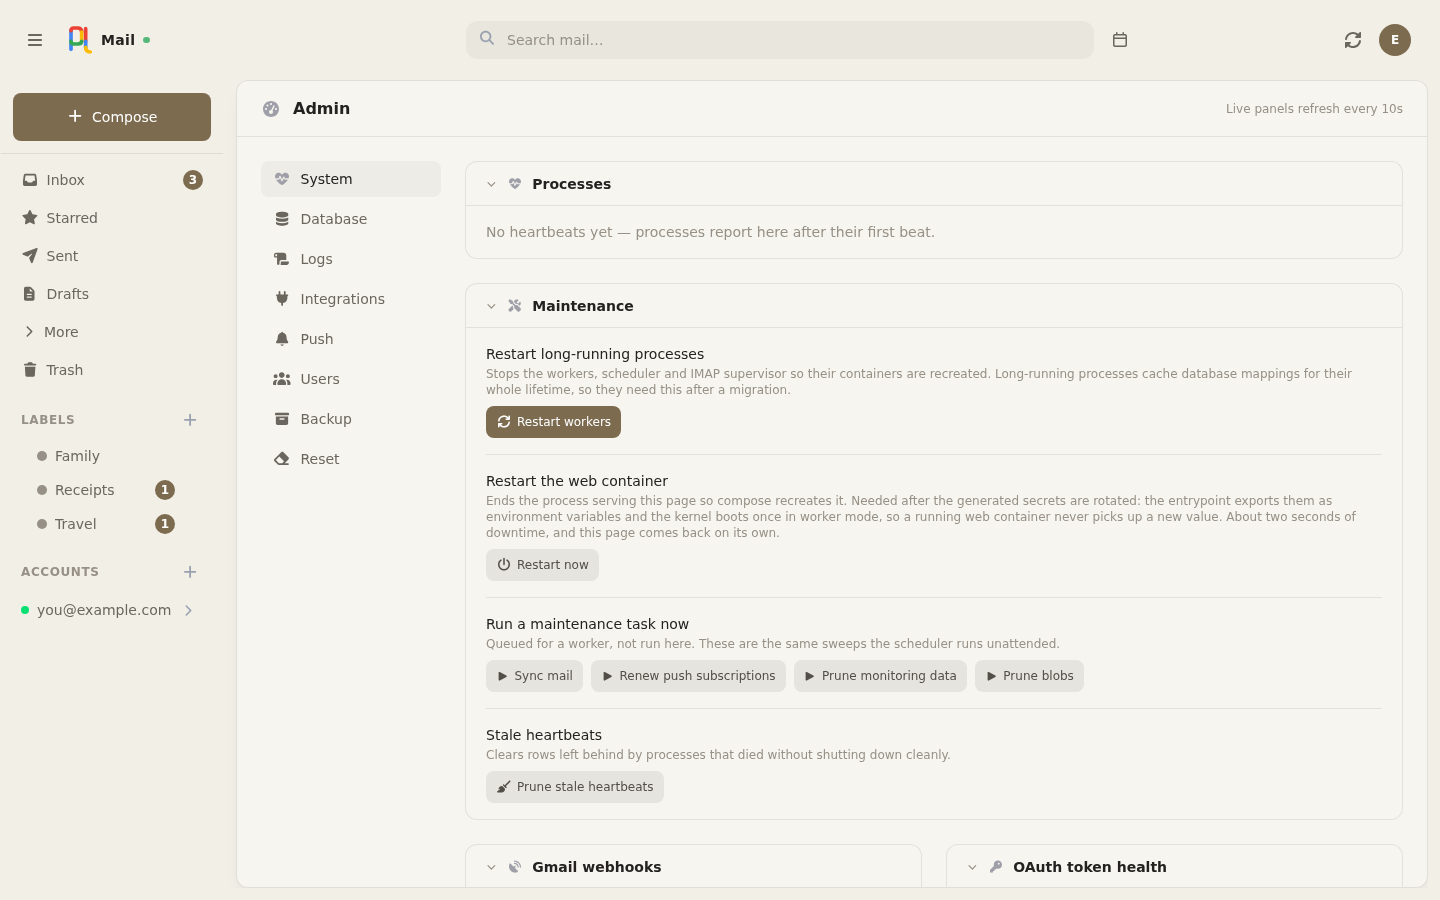
Task: Switch to the Logs section
Action: click(351, 259)
